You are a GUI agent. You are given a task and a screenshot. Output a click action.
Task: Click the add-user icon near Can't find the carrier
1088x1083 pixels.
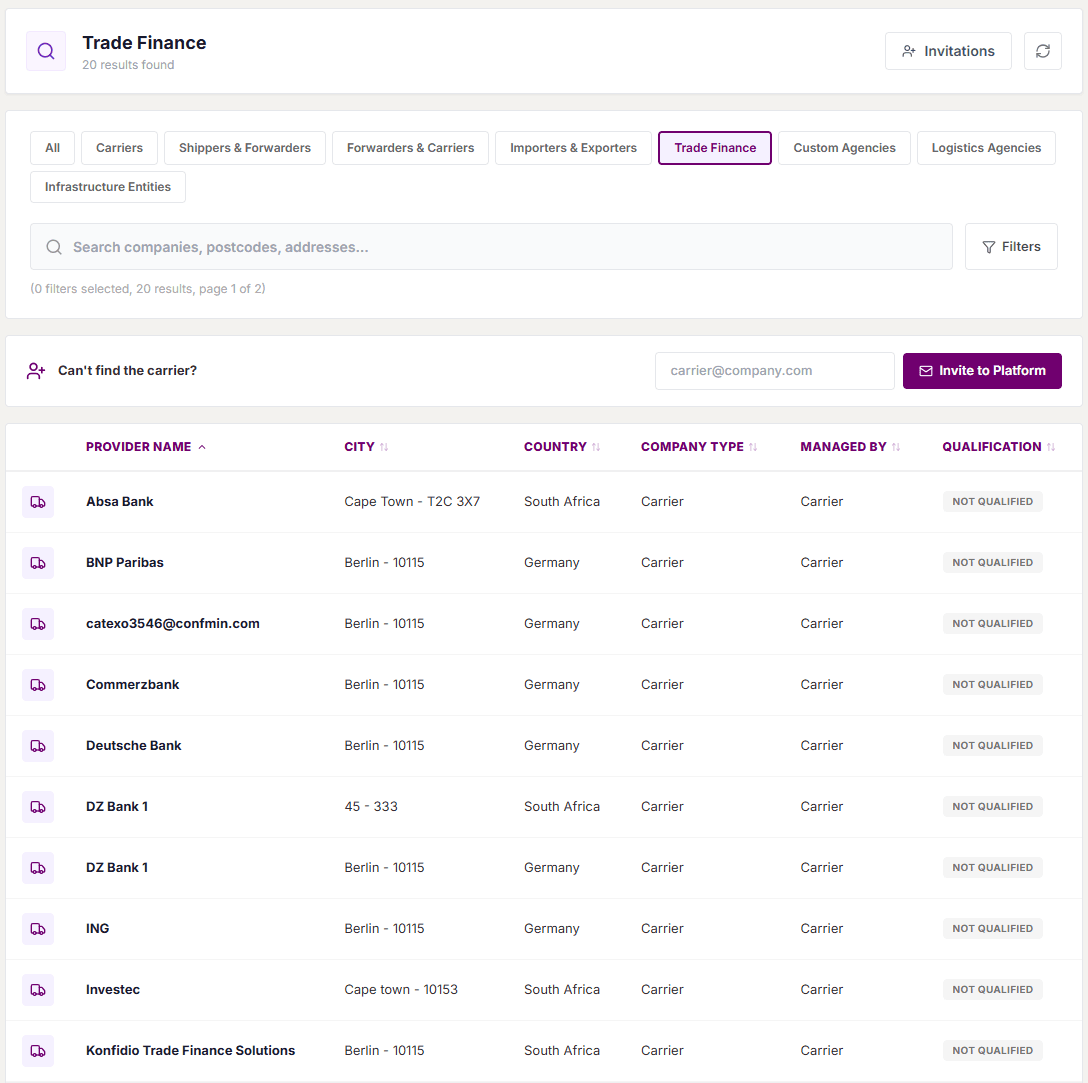(36, 370)
